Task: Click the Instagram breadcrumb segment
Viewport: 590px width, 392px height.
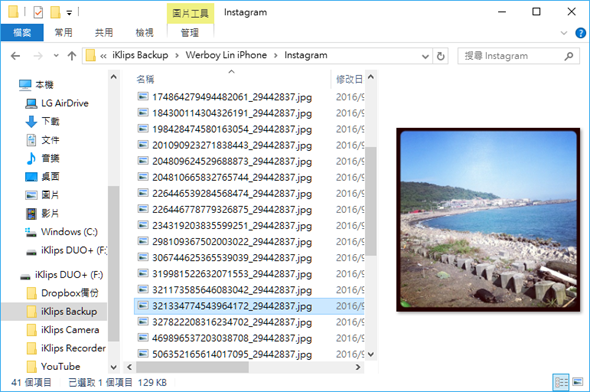Action: click(x=306, y=55)
